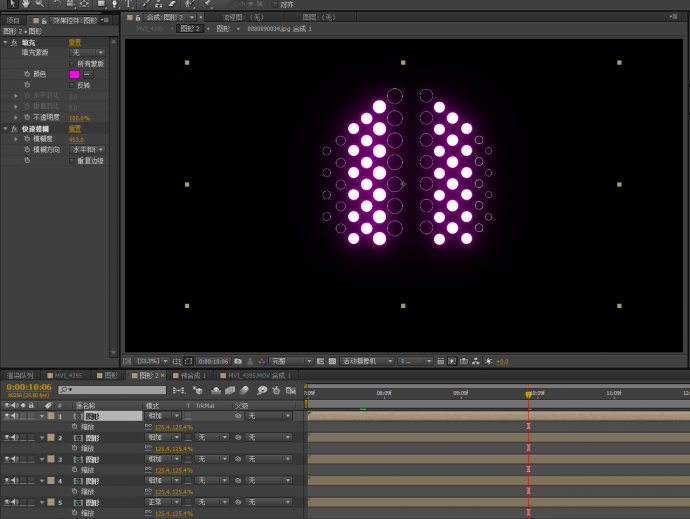The image size is (690, 519).
Task: Select the Hand tool in the toolbar
Action: click(25, 4)
